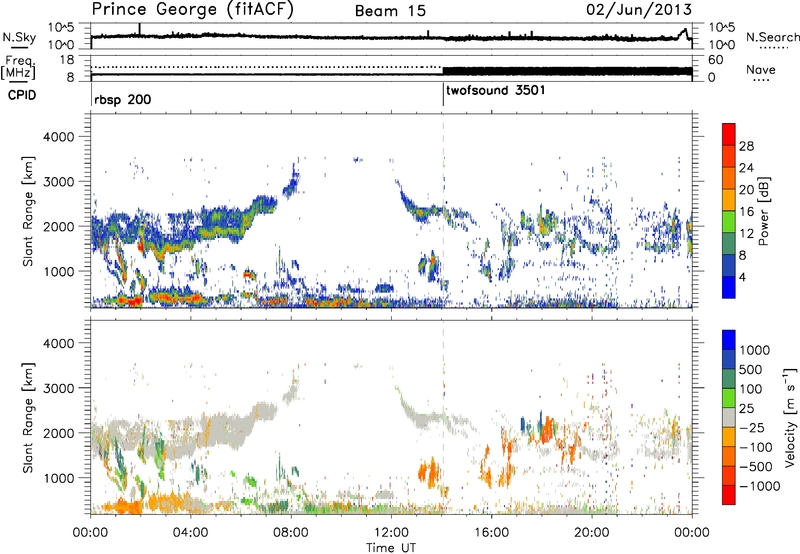This screenshot has width=800, height=554.
Task: Click the 'CPID' row label
Action: click(22, 95)
